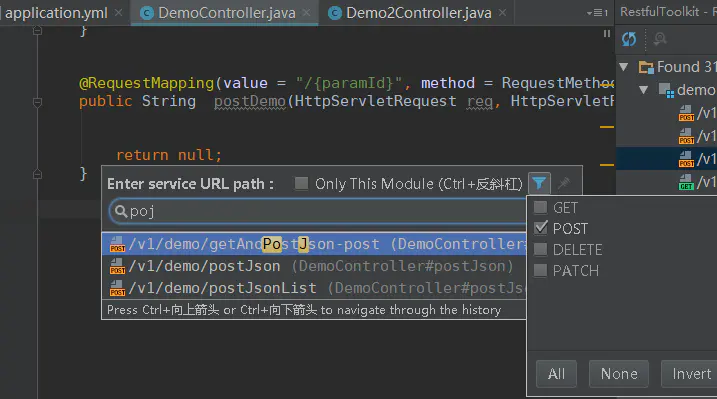Select the /v1/demo/postJsonList search result
The height and width of the screenshot is (399, 717).
tap(314, 288)
